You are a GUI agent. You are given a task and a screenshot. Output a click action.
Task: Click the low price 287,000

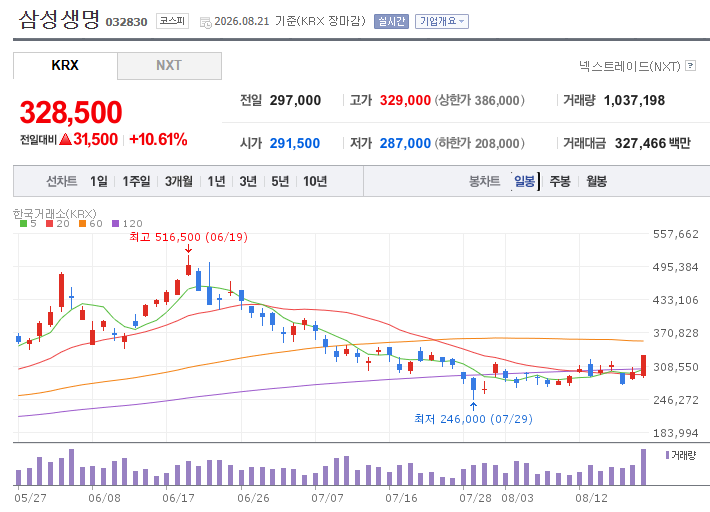coord(405,143)
